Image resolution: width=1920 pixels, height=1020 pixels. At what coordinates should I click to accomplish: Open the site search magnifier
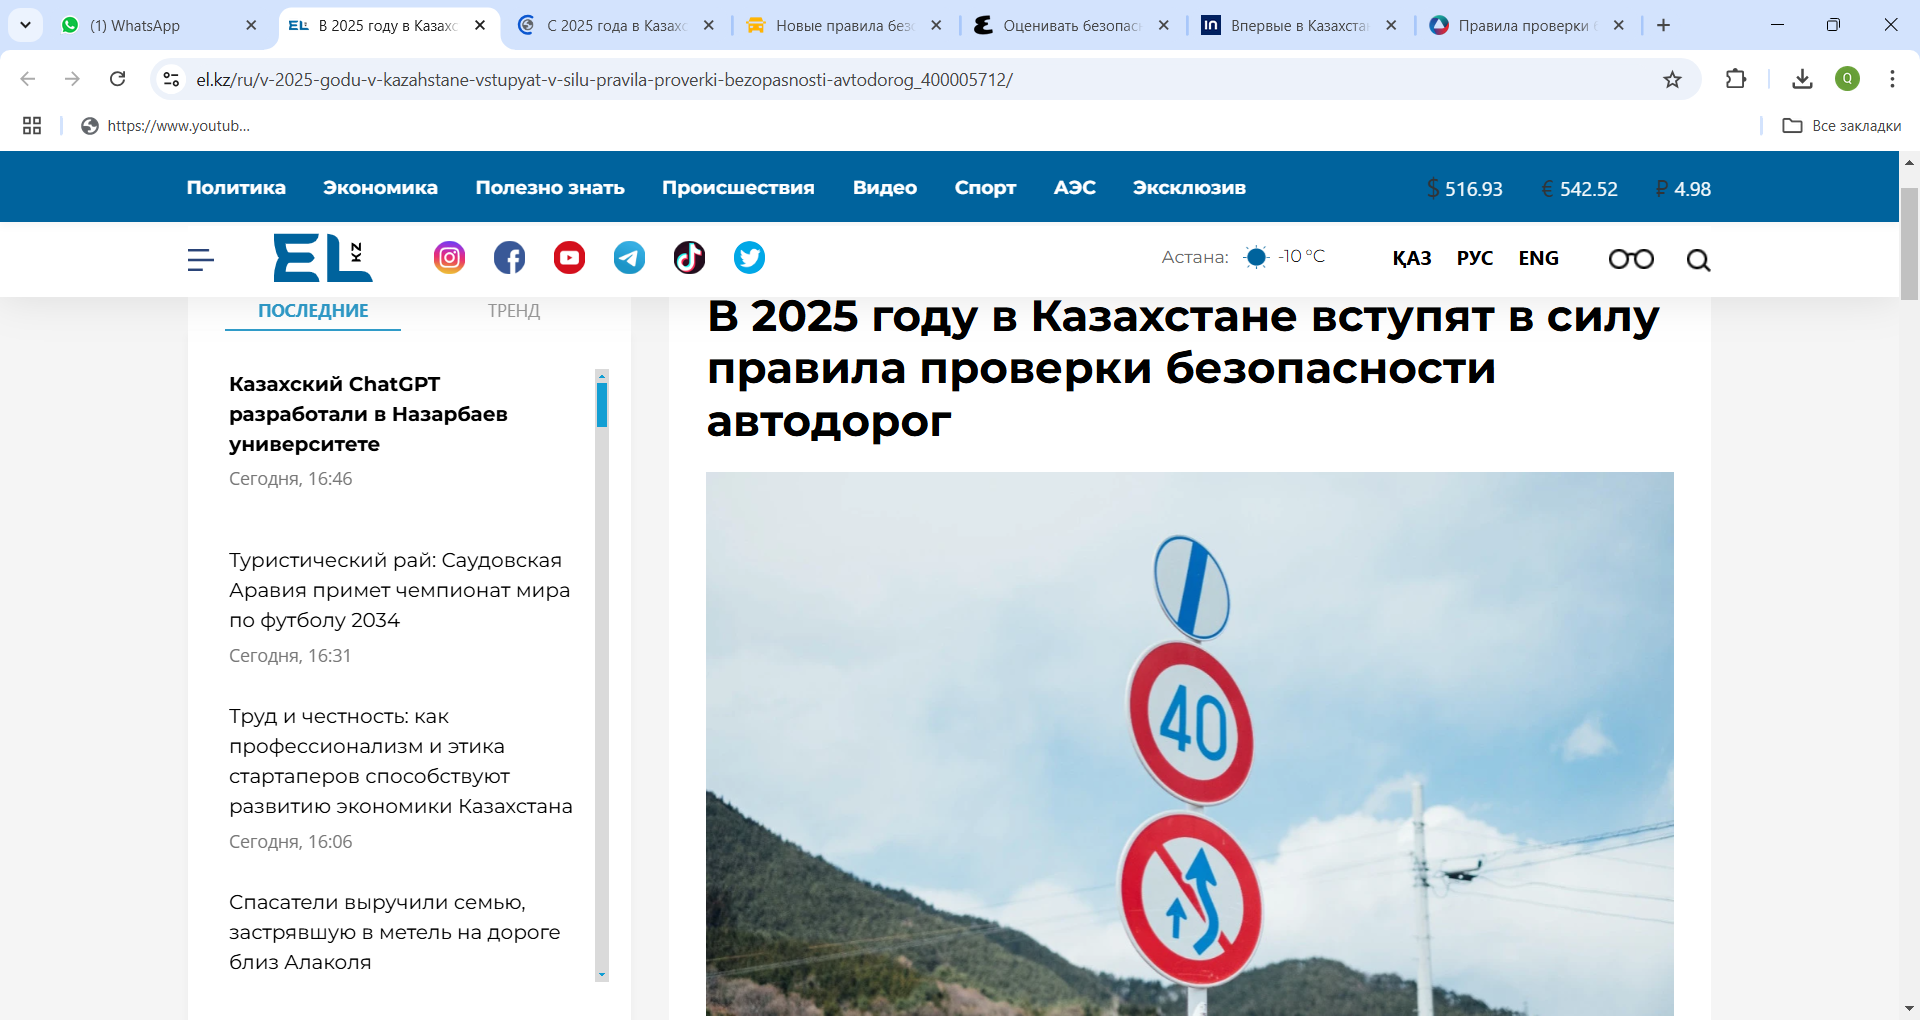(1698, 261)
